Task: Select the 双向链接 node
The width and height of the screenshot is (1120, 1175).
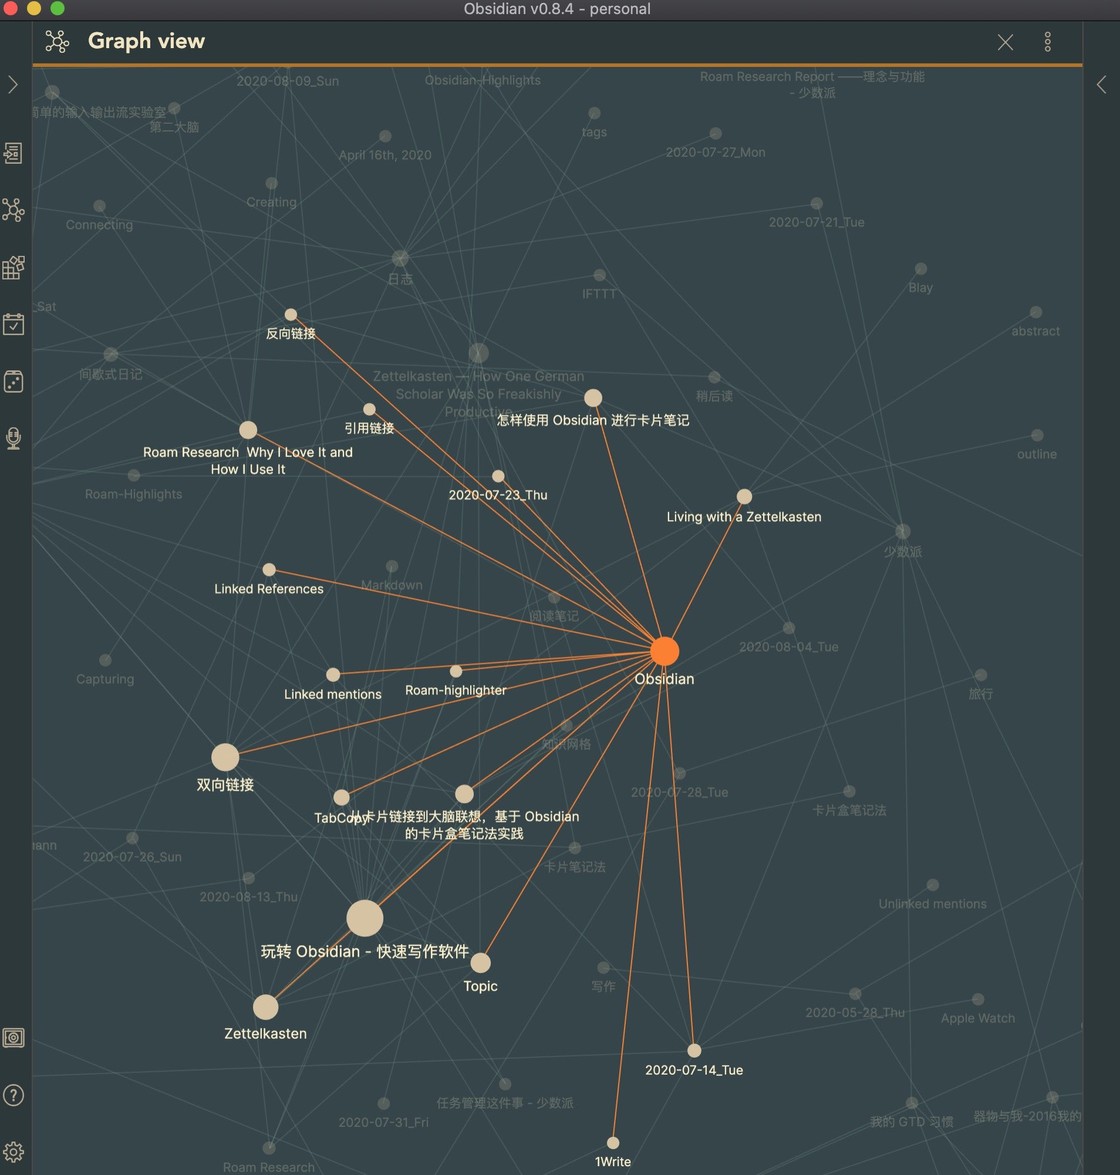Action: click(225, 757)
